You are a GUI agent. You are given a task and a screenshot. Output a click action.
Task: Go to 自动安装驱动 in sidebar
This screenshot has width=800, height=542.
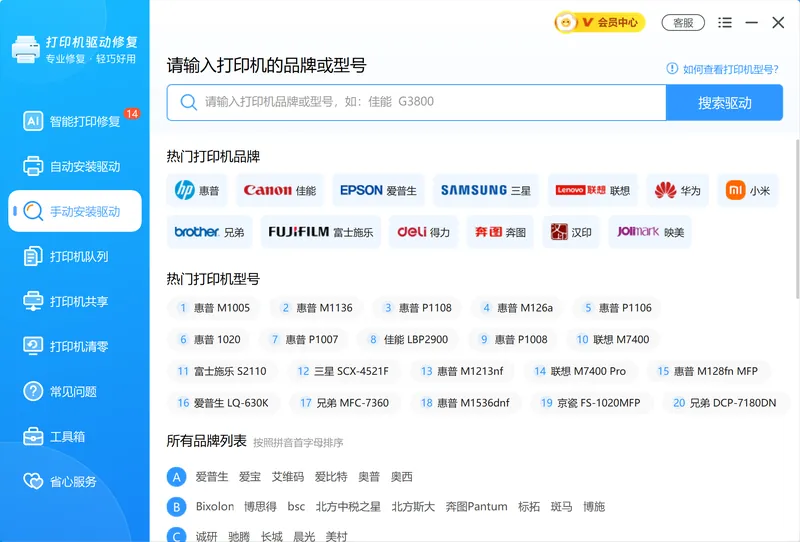[x=74, y=166]
